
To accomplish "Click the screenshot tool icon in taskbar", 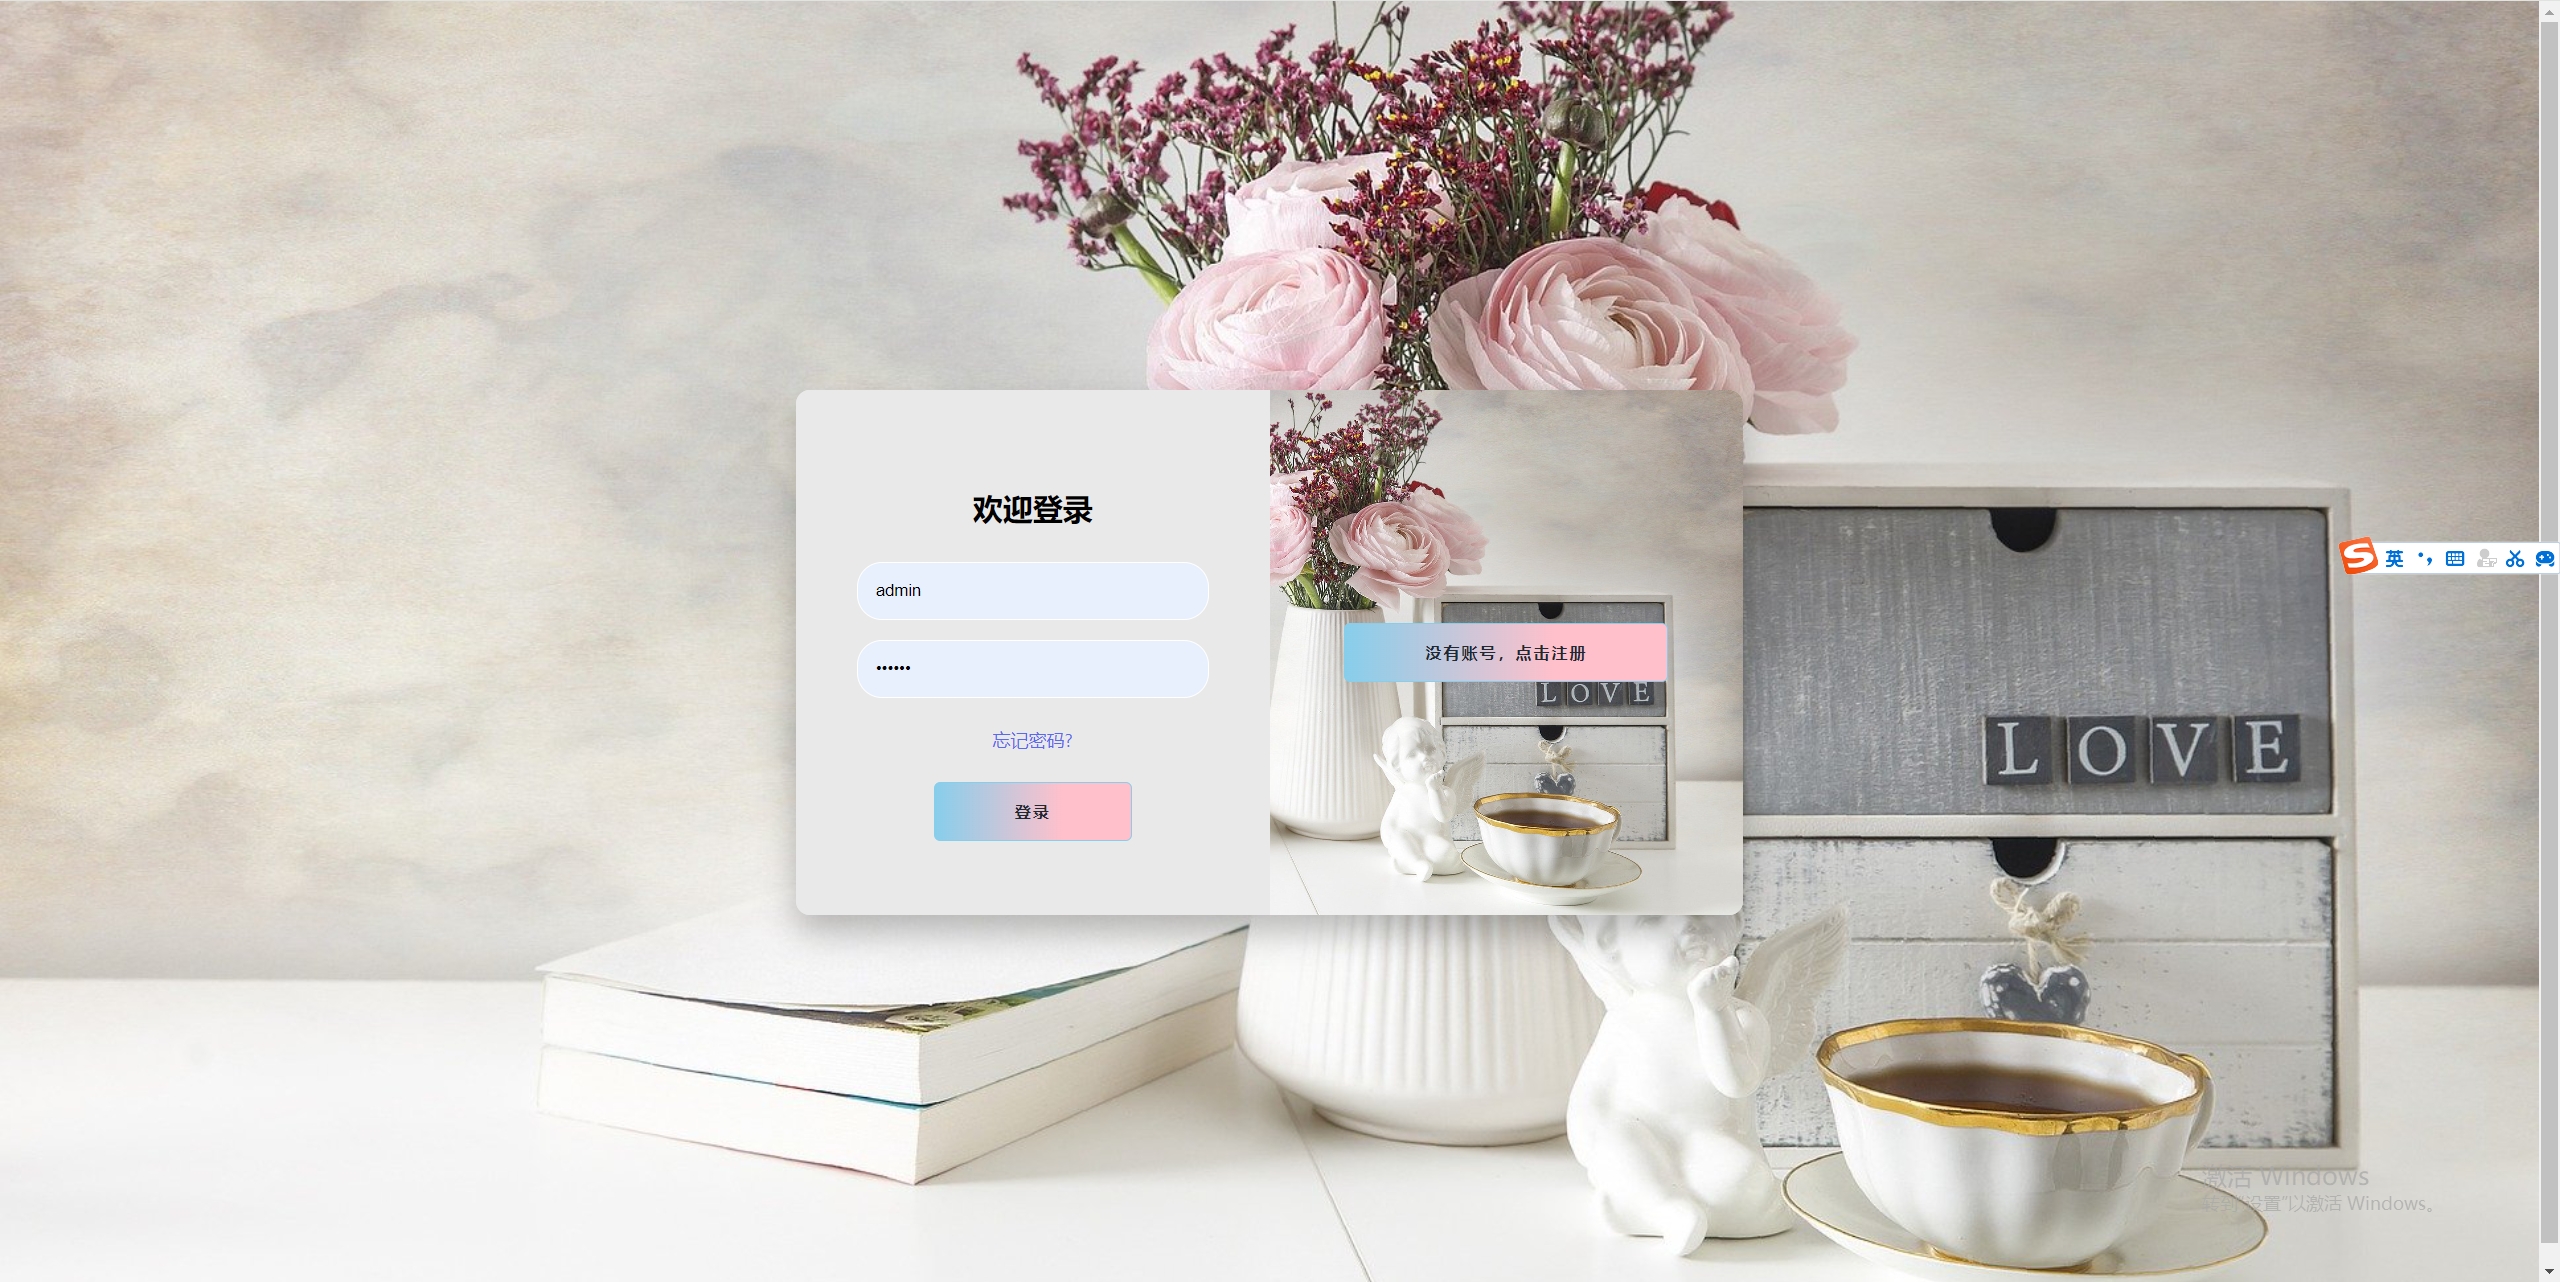I will pyautogui.click(x=2513, y=563).
